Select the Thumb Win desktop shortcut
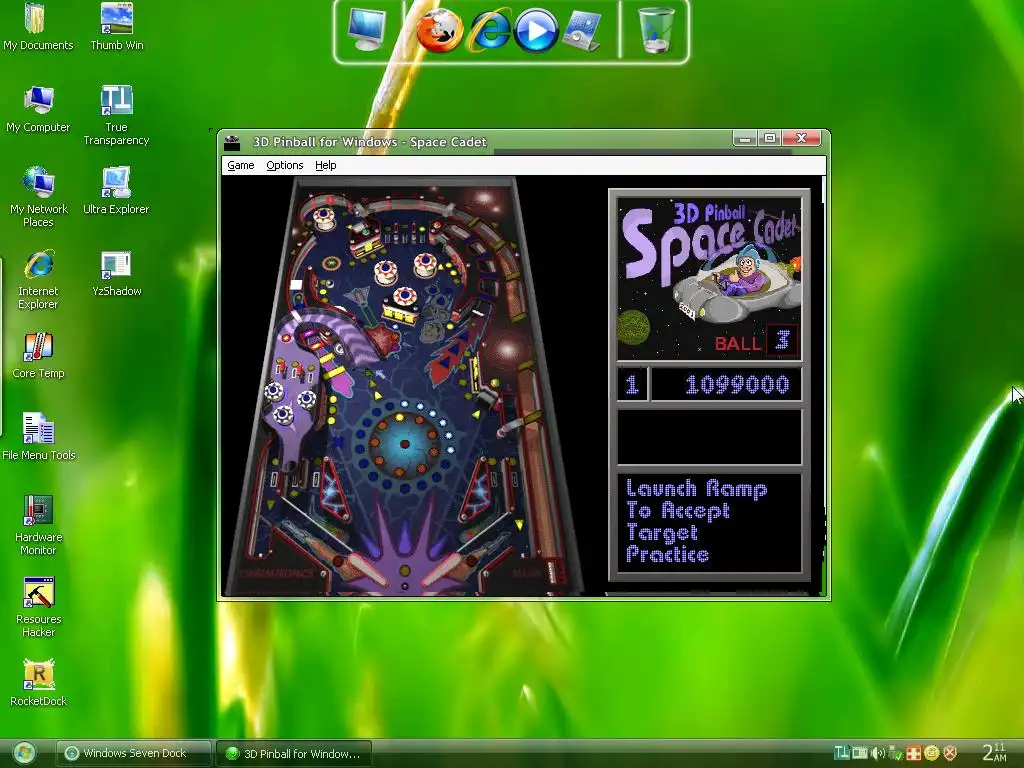This screenshot has width=1024, height=768. coord(117,27)
